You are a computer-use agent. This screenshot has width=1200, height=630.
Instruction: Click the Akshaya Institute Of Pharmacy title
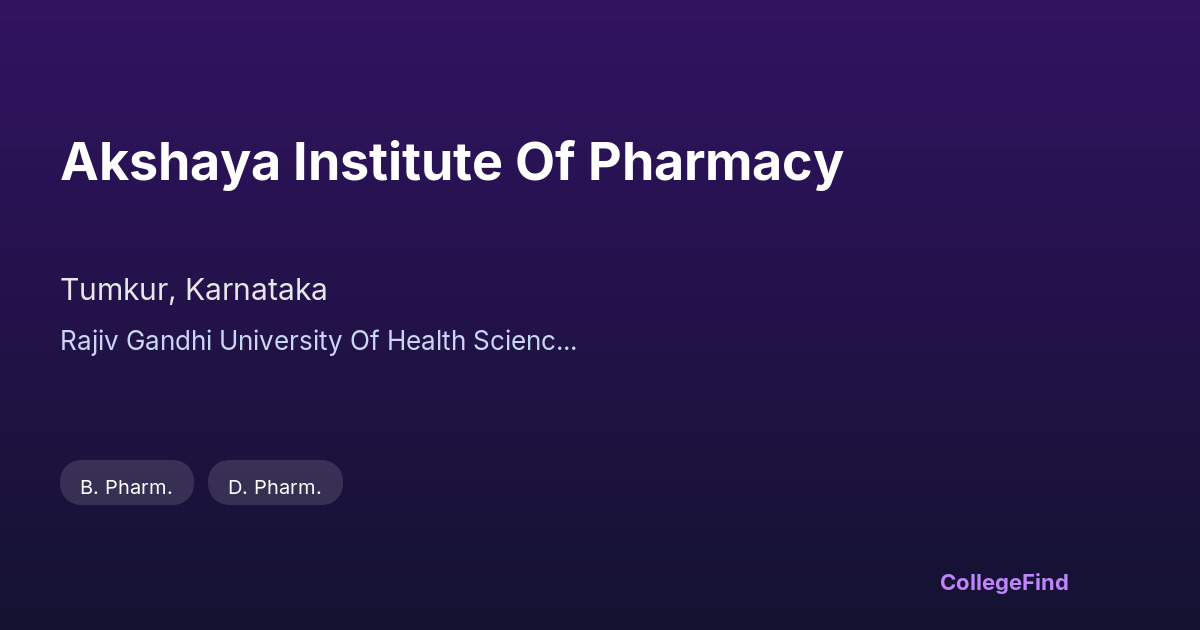click(452, 162)
